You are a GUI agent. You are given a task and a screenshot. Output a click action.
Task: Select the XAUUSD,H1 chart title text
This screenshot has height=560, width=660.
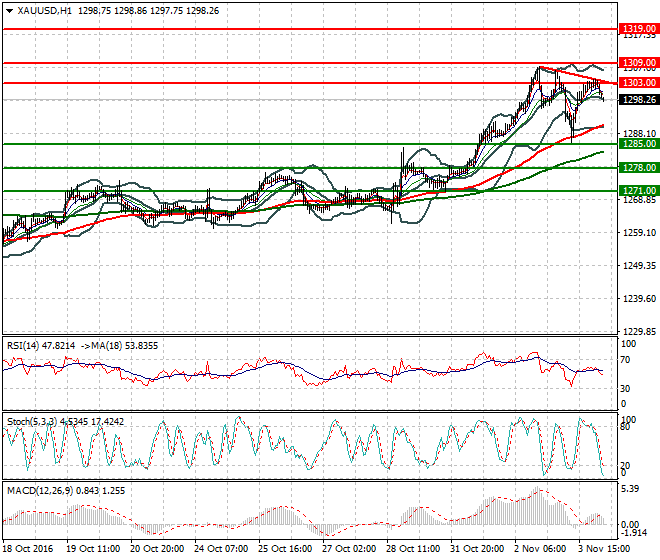pyautogui.click(x=45, y=11)
